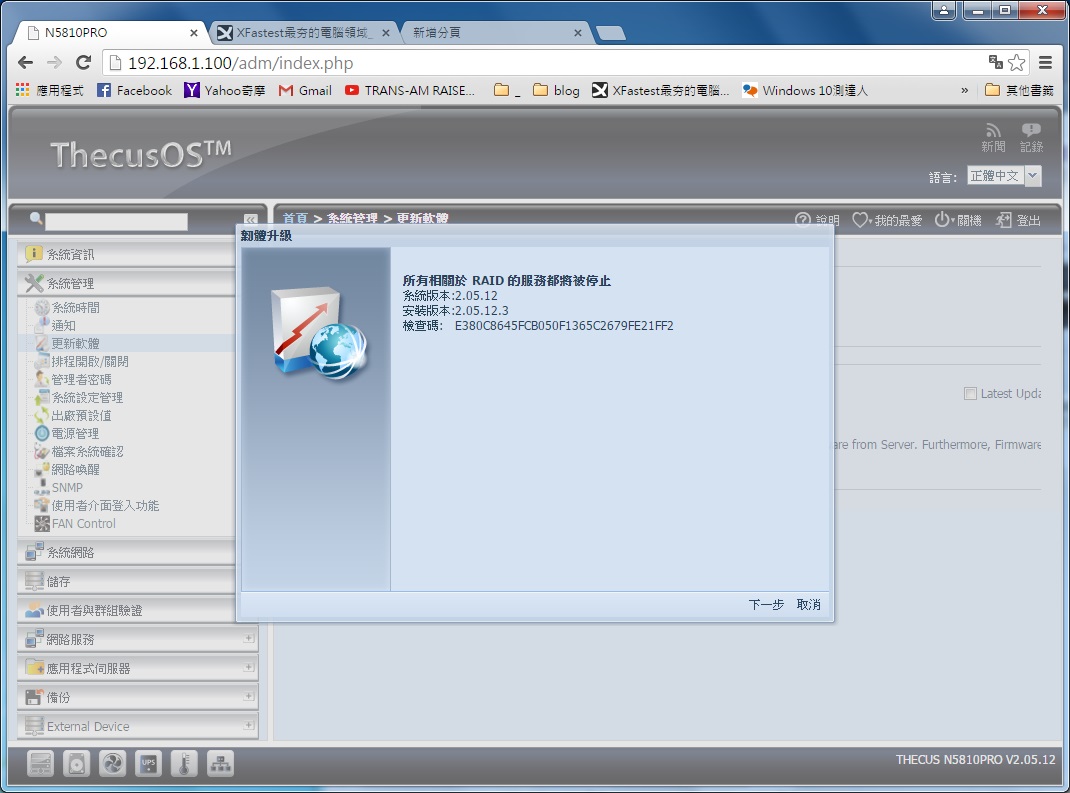Select 使用者介面登入功能 in the tree
The image size is (1070, 793).
105,506
